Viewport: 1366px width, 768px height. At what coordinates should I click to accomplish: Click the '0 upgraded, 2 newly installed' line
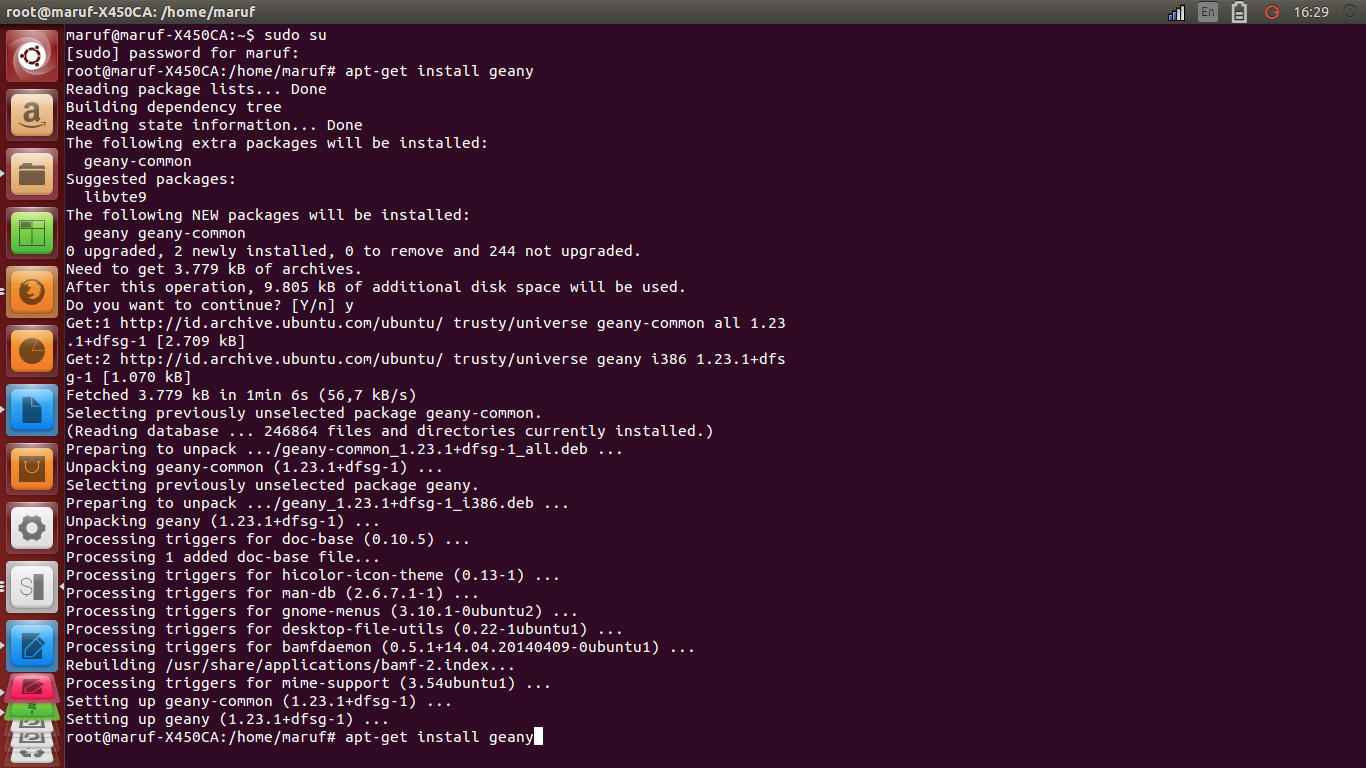coord(353,251)
